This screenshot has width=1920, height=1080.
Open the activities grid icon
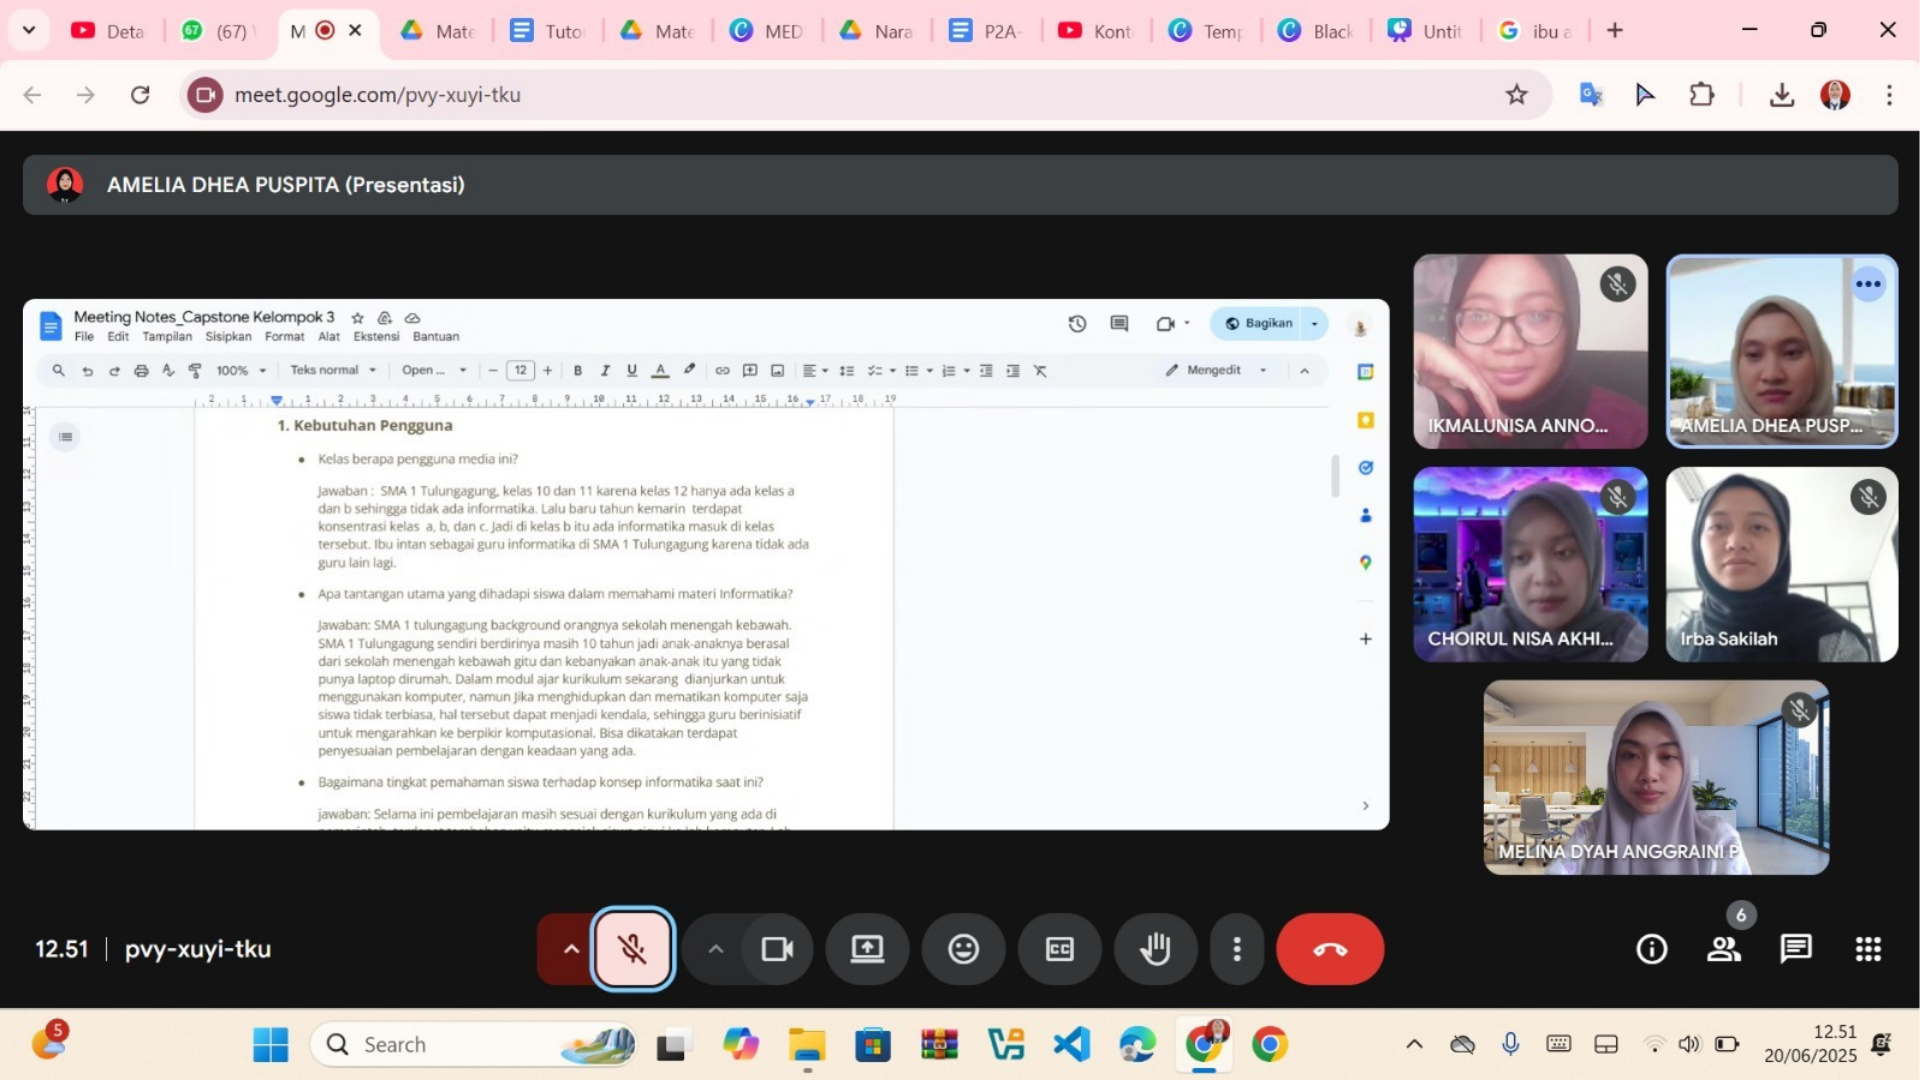[1868, 948]
